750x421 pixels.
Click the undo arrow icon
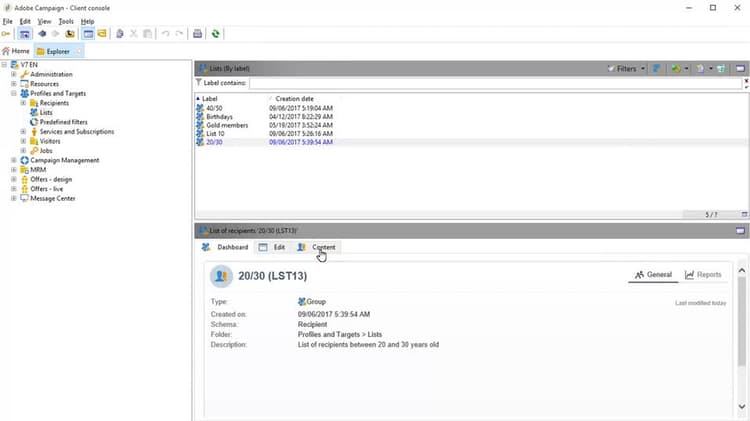pyautogui.click(x=165, y=34)
